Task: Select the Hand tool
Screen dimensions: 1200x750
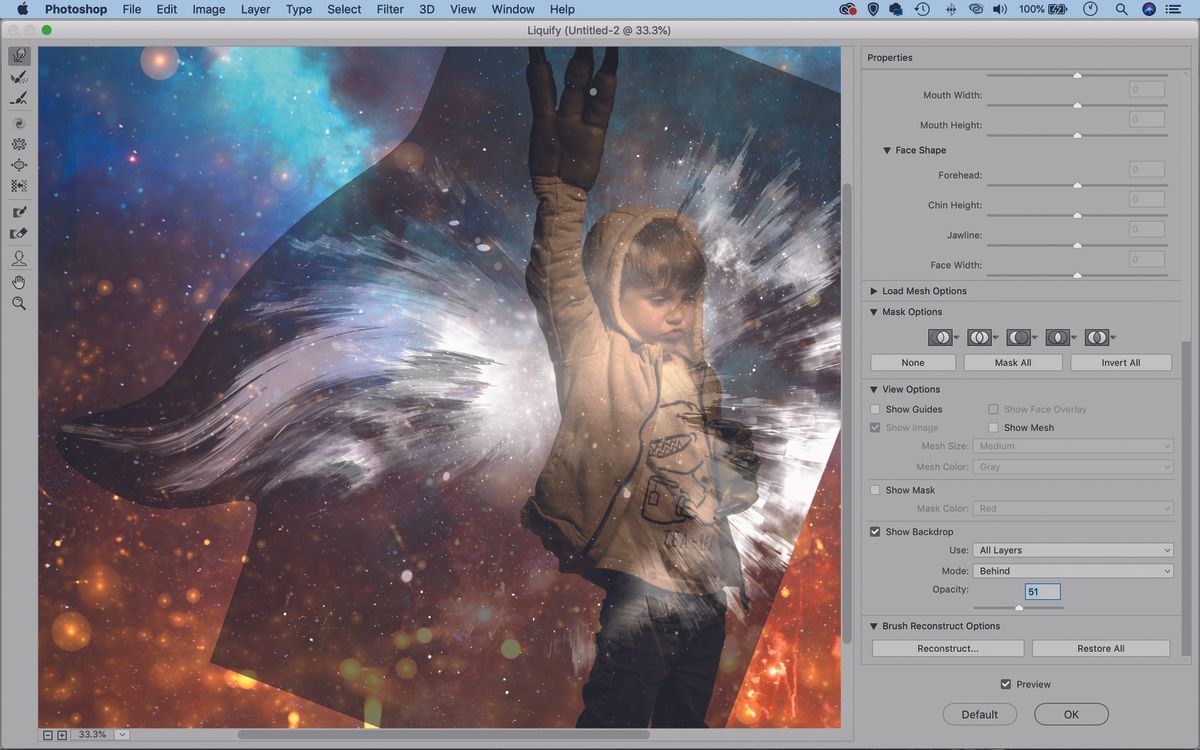Action: point(19,281)
